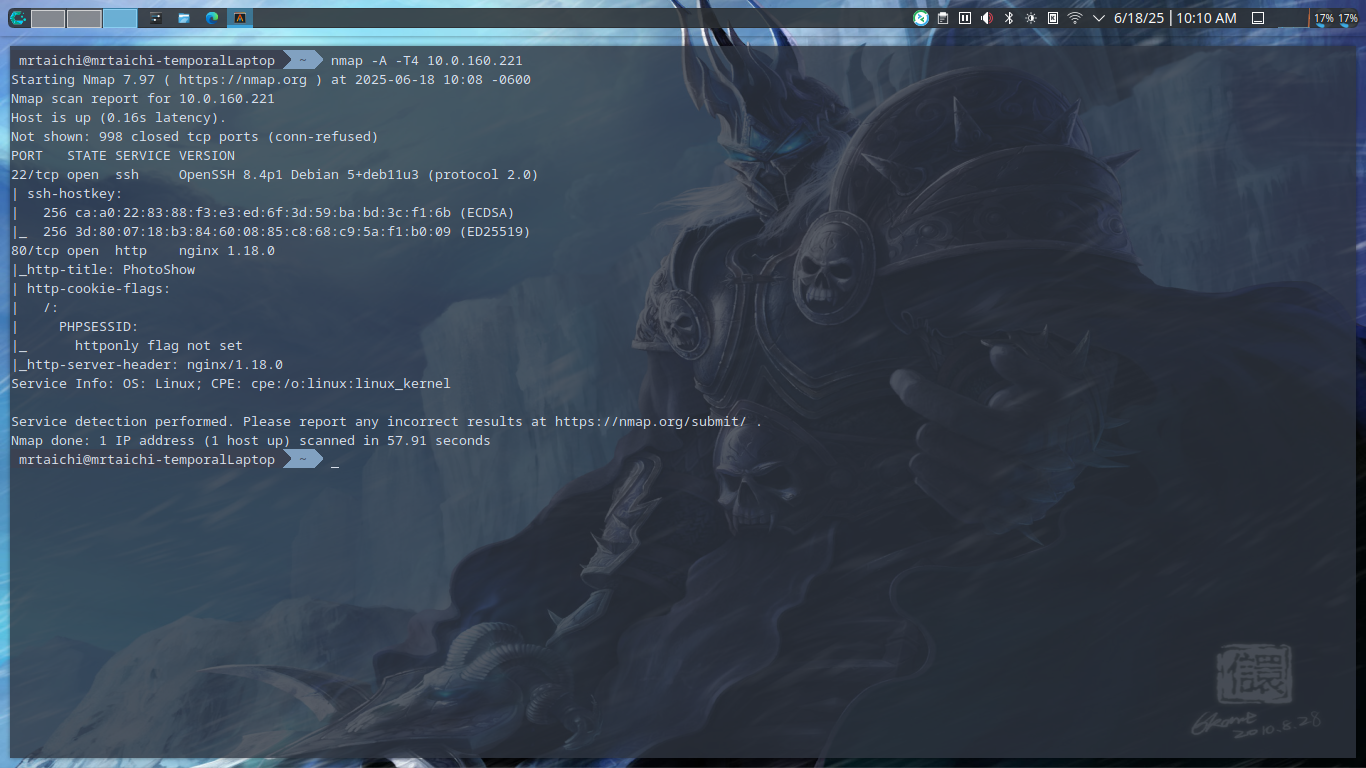Click the pause media tray icon
Viewport: 1366px width, 768px height.
coord(965,18)
